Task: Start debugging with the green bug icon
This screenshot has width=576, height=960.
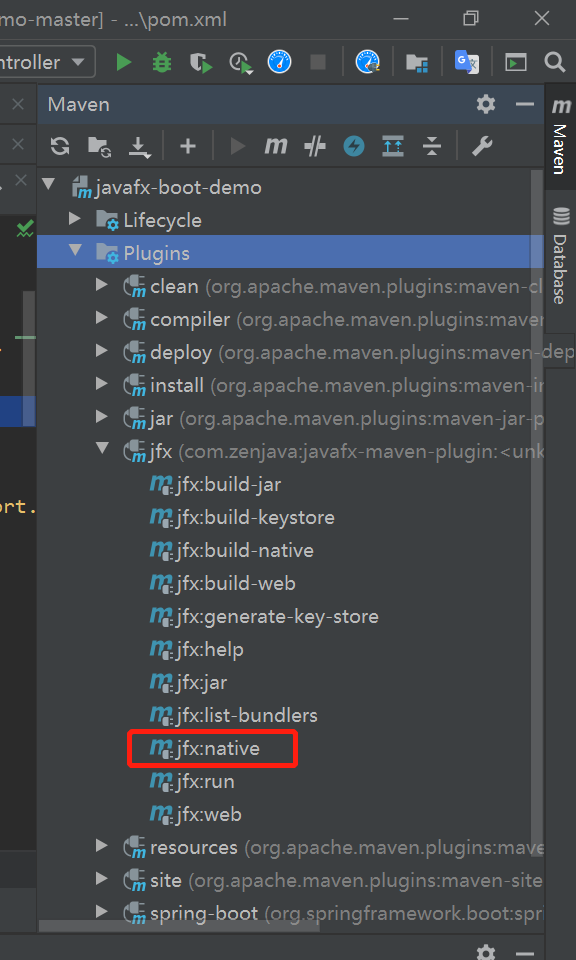Action: click(162, 62)
